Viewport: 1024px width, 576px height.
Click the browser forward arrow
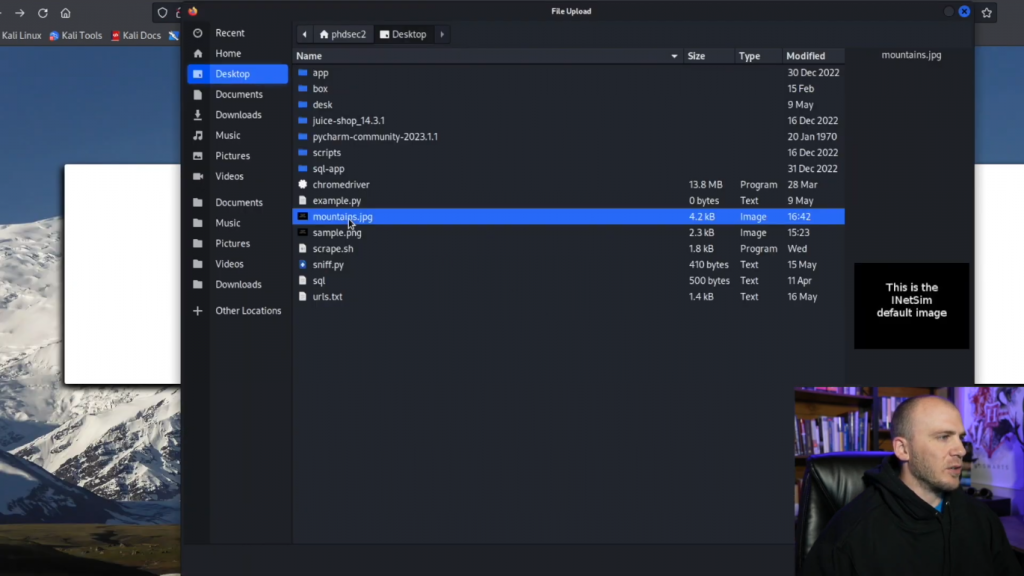20,13
